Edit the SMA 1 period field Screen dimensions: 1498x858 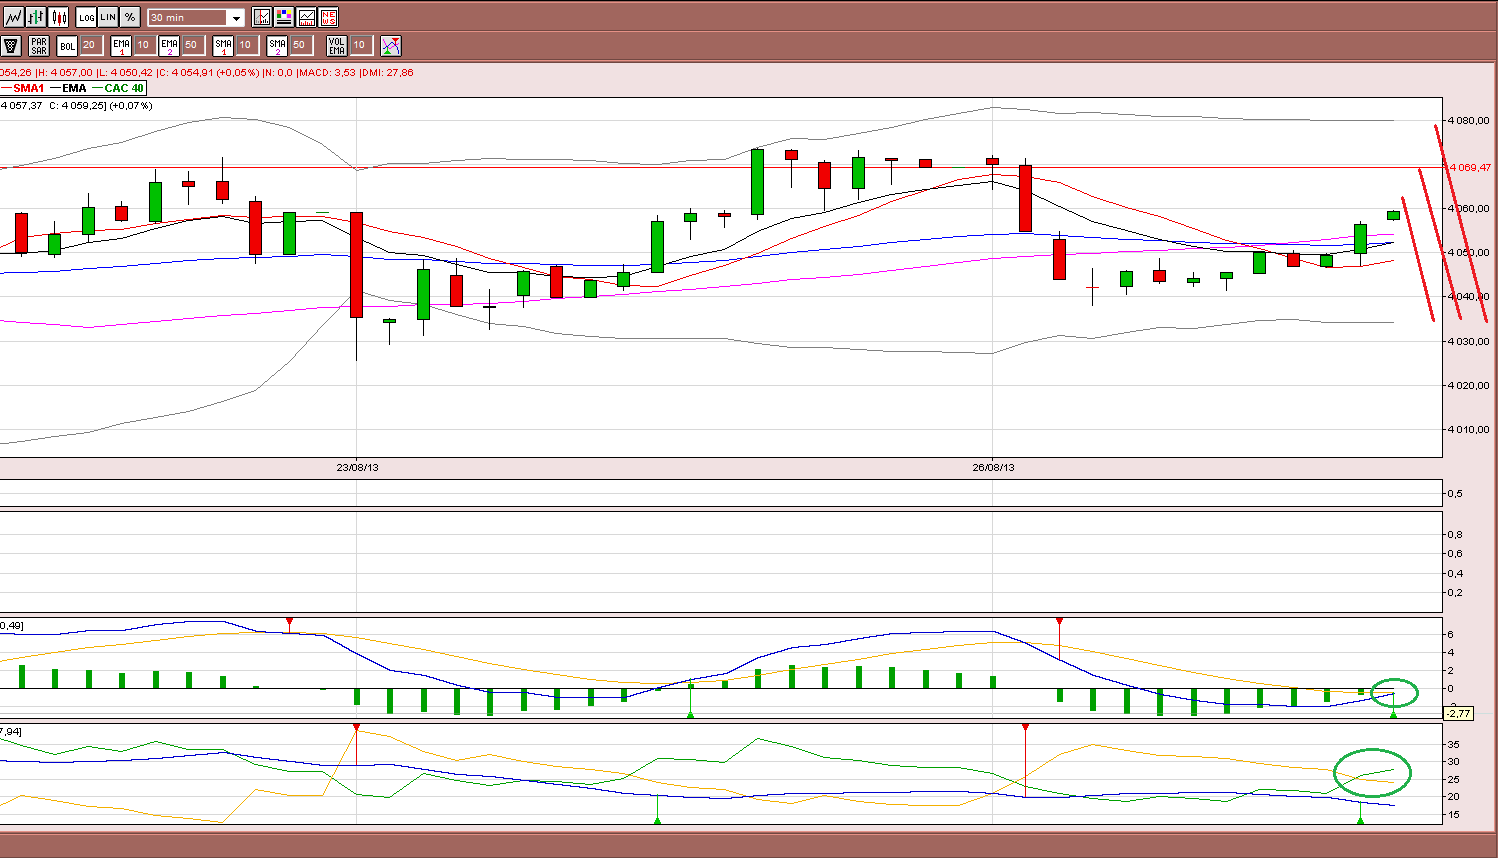coord(246,45)
